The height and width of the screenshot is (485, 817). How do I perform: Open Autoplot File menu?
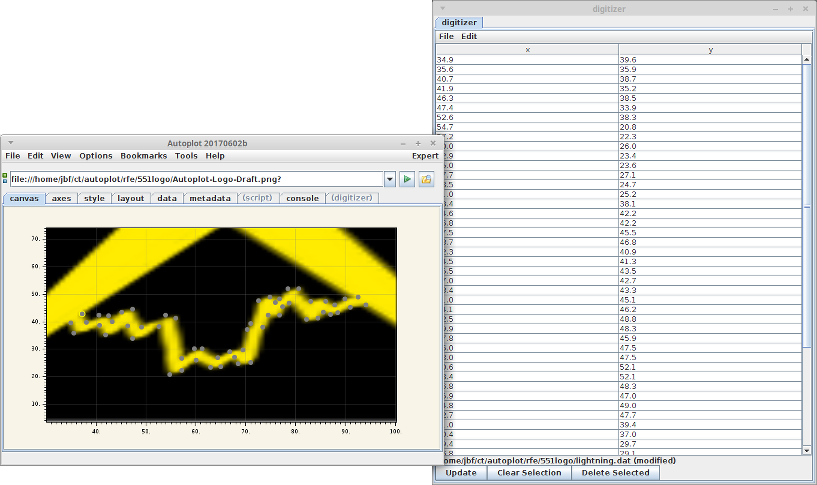pos(13,156)
